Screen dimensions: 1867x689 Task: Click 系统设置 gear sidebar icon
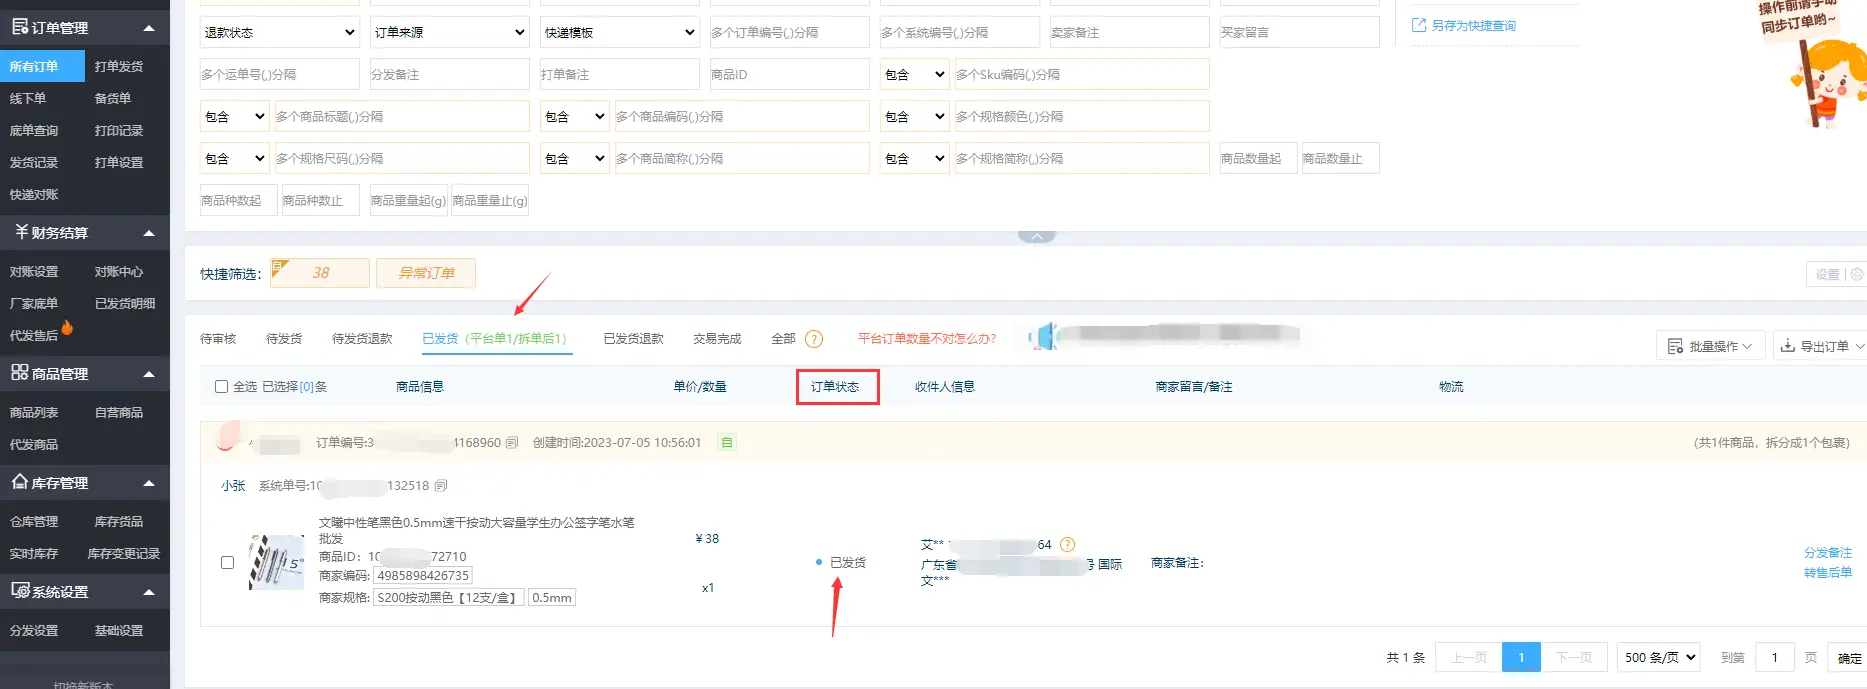(20, 591)
